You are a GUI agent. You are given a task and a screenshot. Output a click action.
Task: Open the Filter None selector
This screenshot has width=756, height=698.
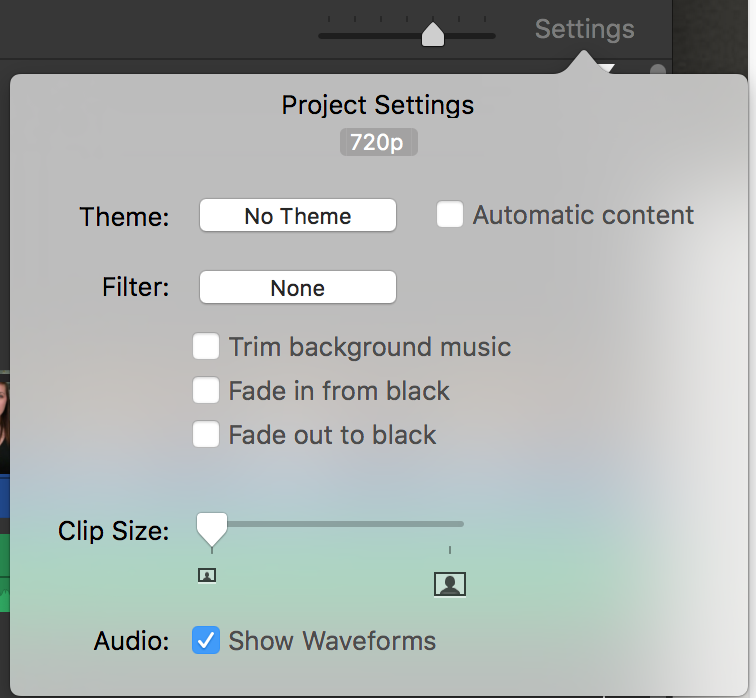pos(298,287)
